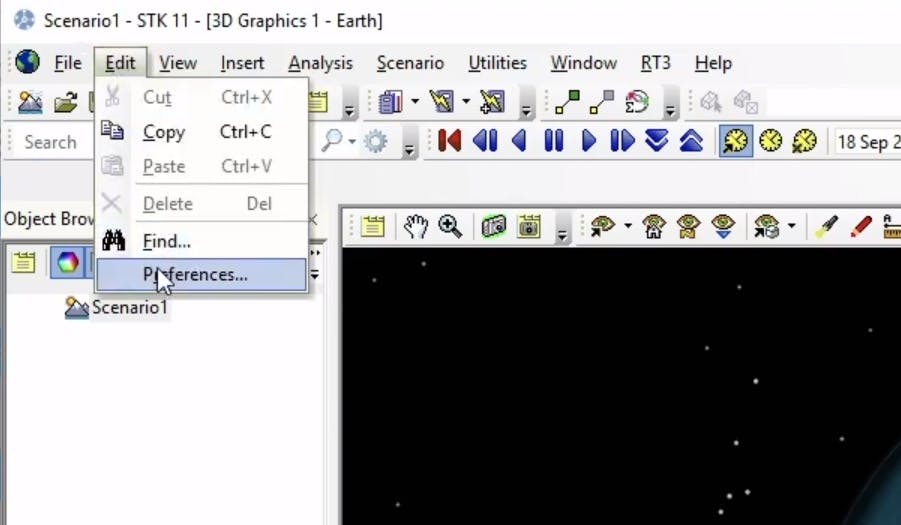The image size is (901, 525).
Task: Click the flashlight icon in 3D toolbar
Action: pos(826,226)
